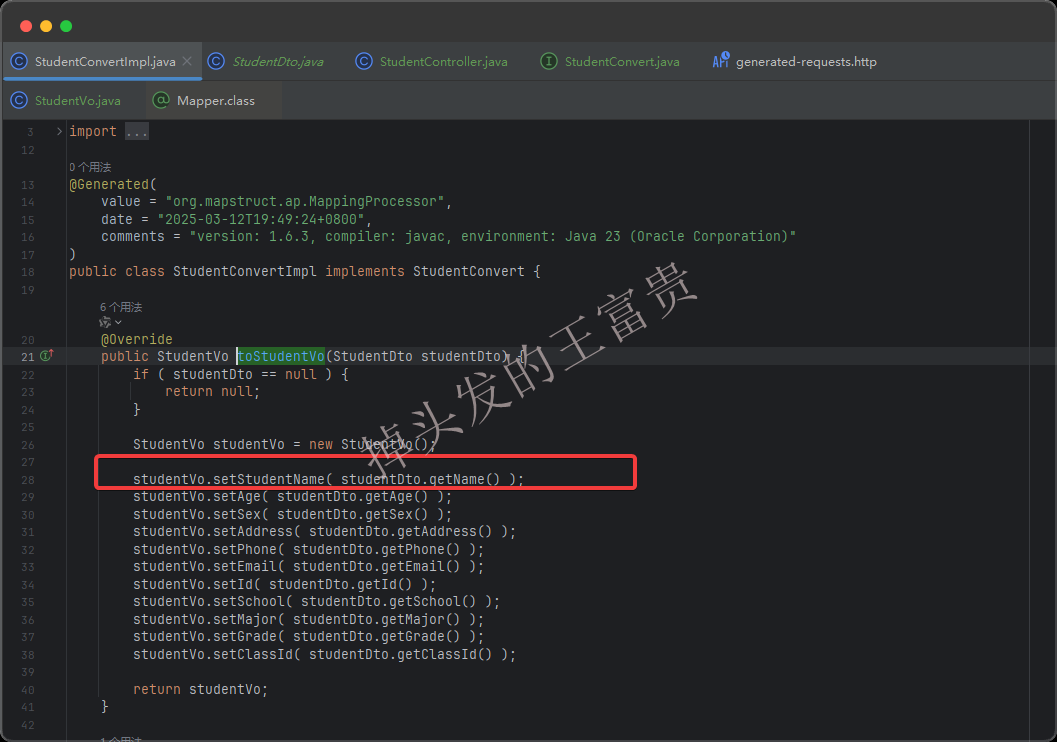Click the class icon on StudentVo.java tab
This screenshot has height=742, width=1057.
click(19, 100)
